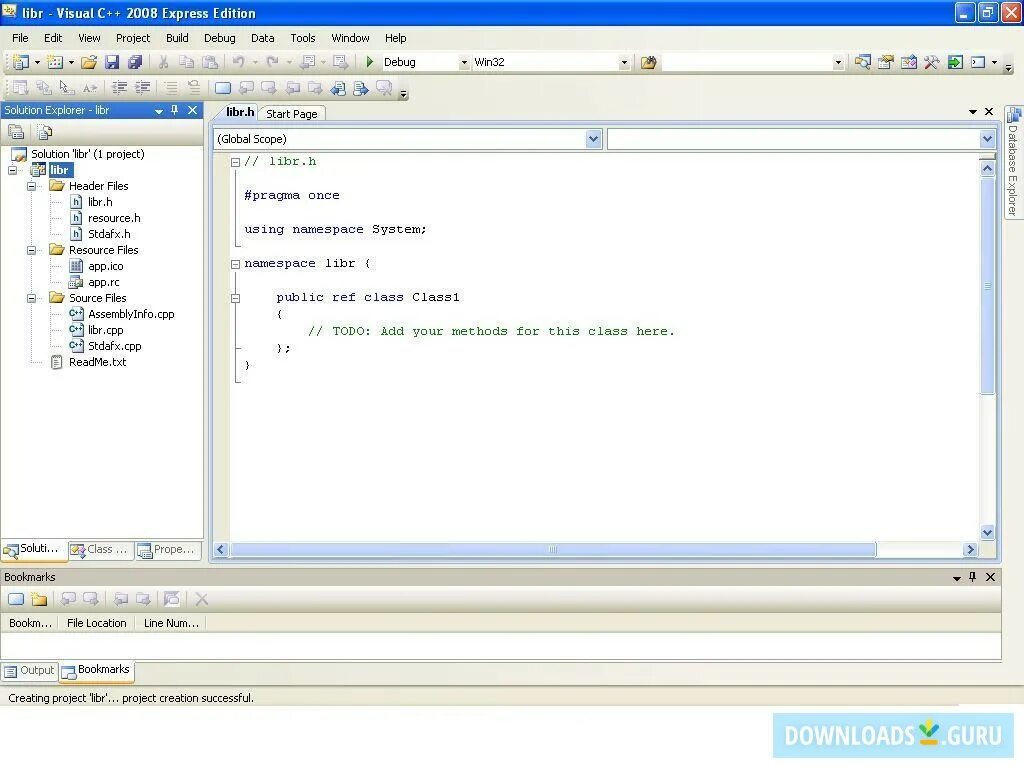Screen dimensions: 1024x768
Task: Toggle a bookmark in the editor toolbar
Action: tap(223, 88)
